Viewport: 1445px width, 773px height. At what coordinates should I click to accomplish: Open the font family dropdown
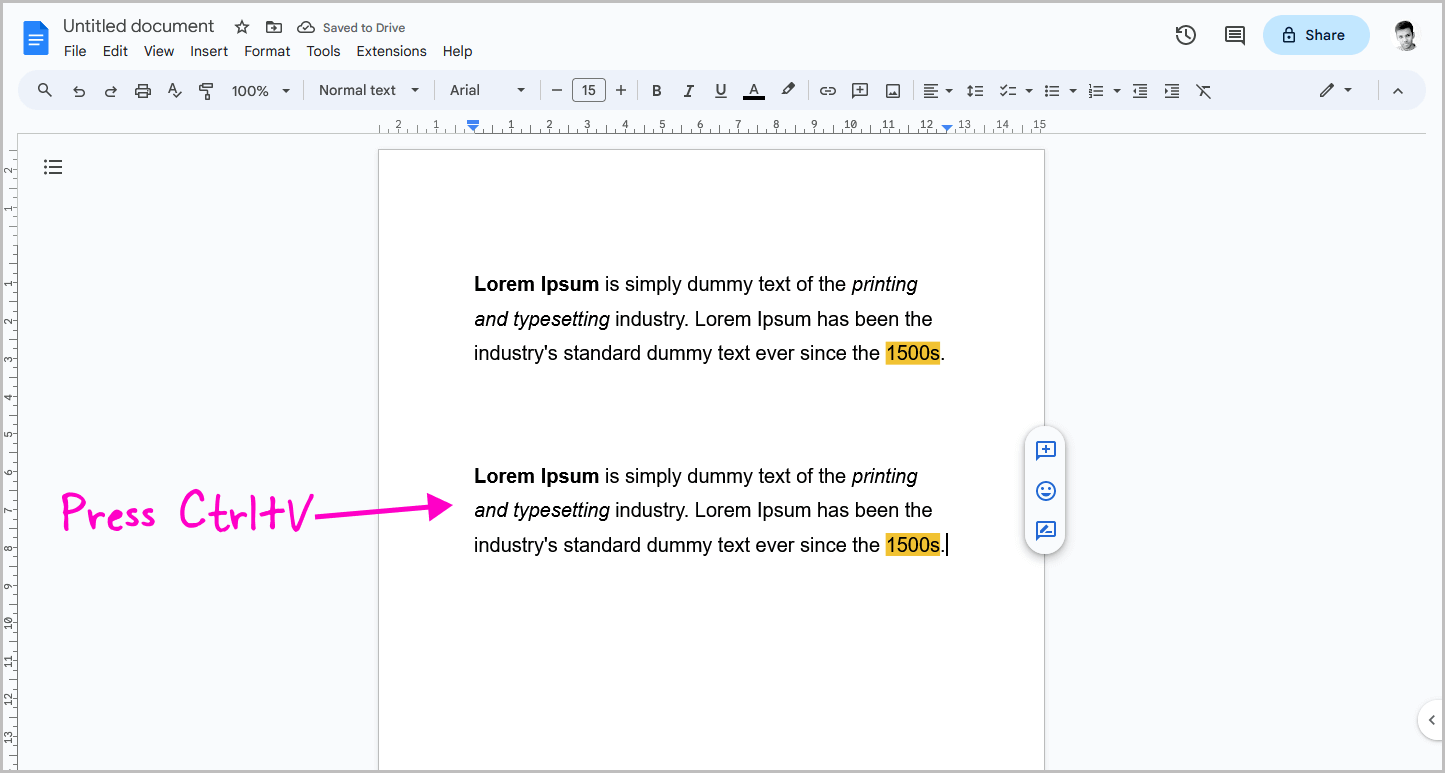coord(487,90)
